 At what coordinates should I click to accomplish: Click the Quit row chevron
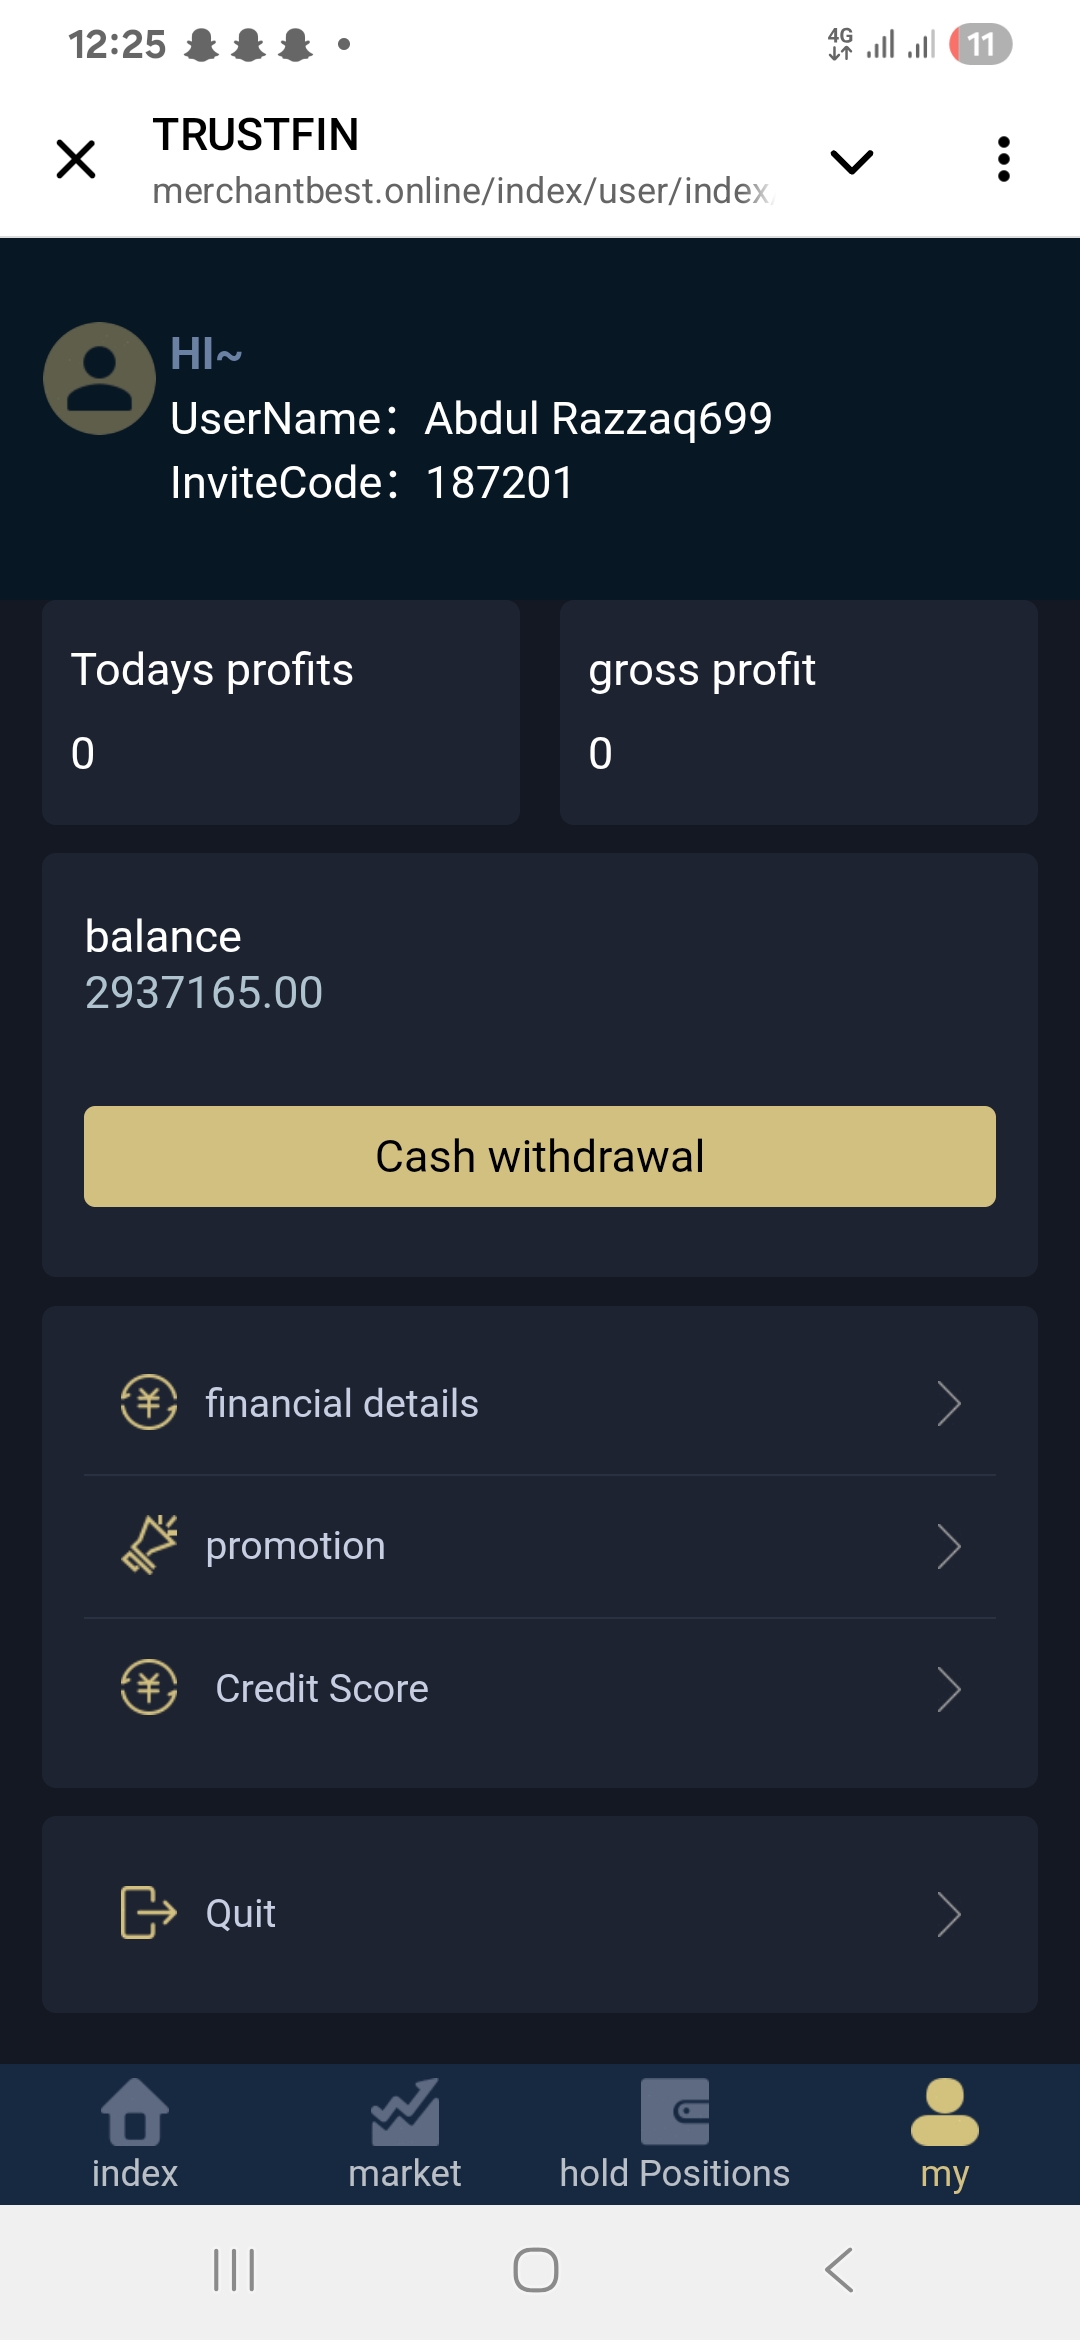click(949, 1914)
